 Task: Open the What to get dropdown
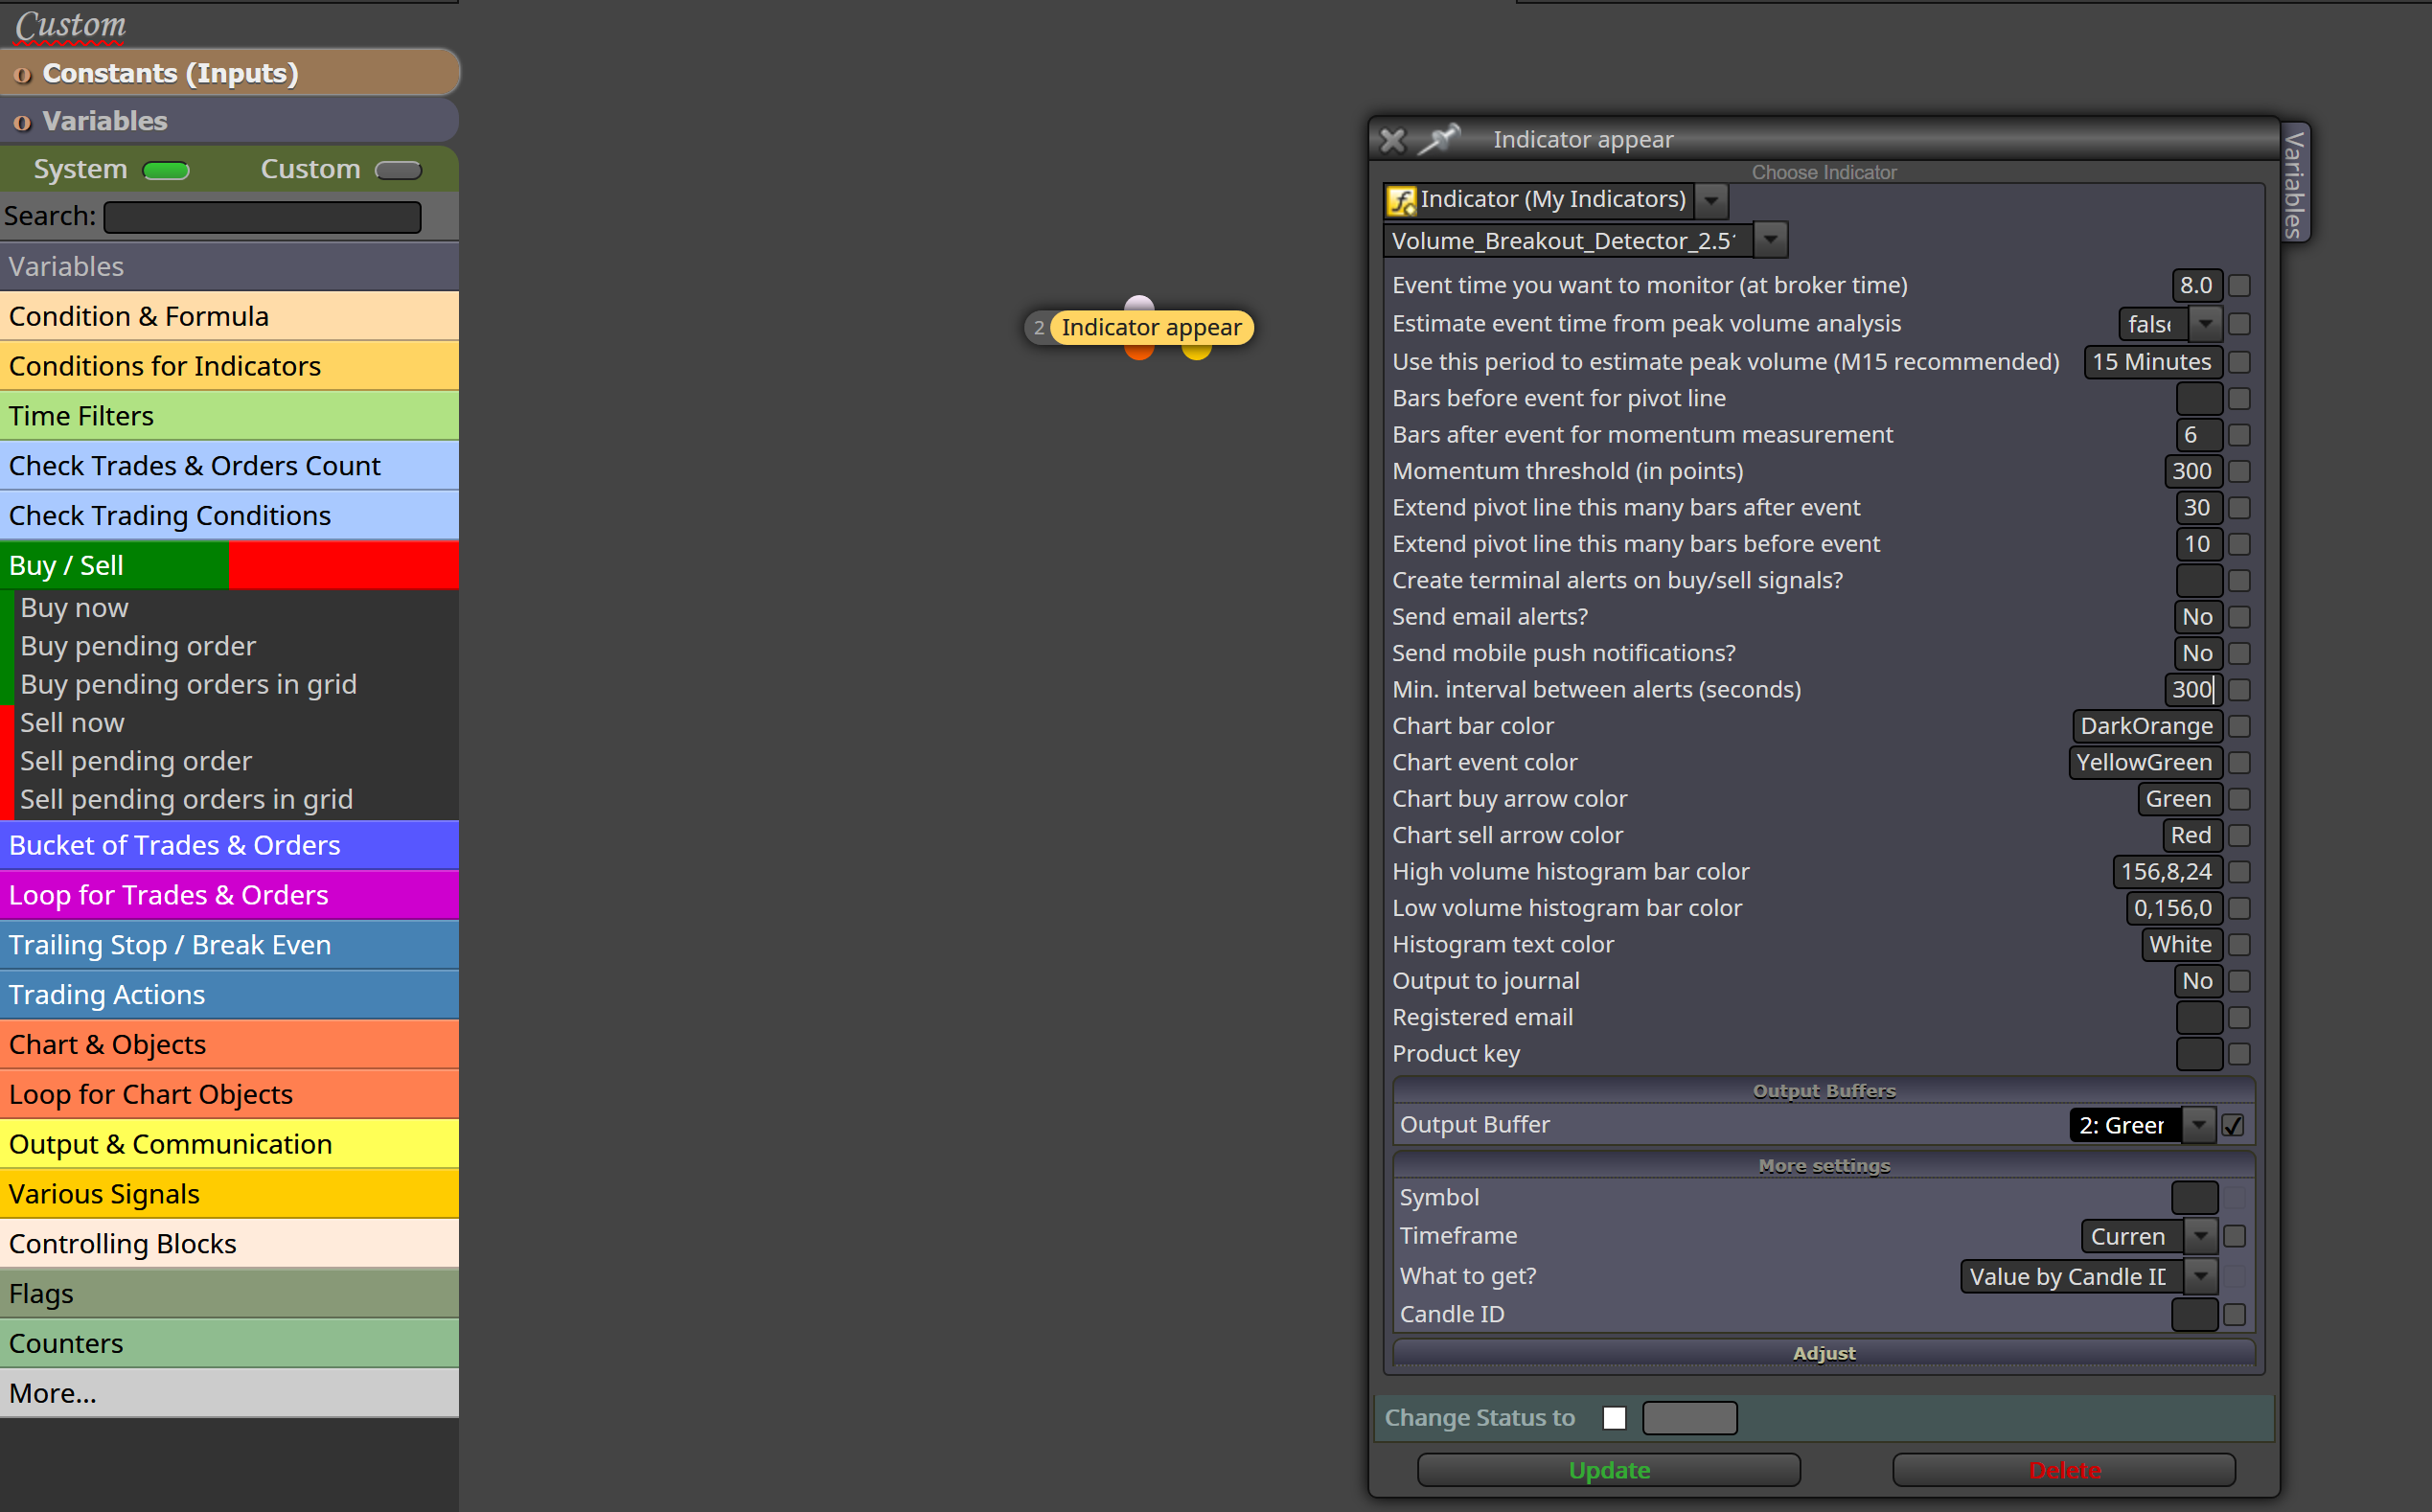coord(2201,1277)
